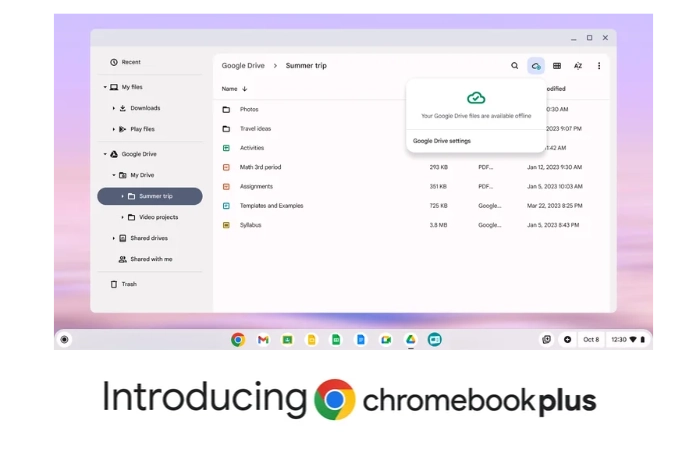Viewport: 700px width, 450px height.
Task: Select the Summer trip sidebar folder
Action: click(150, 196)
